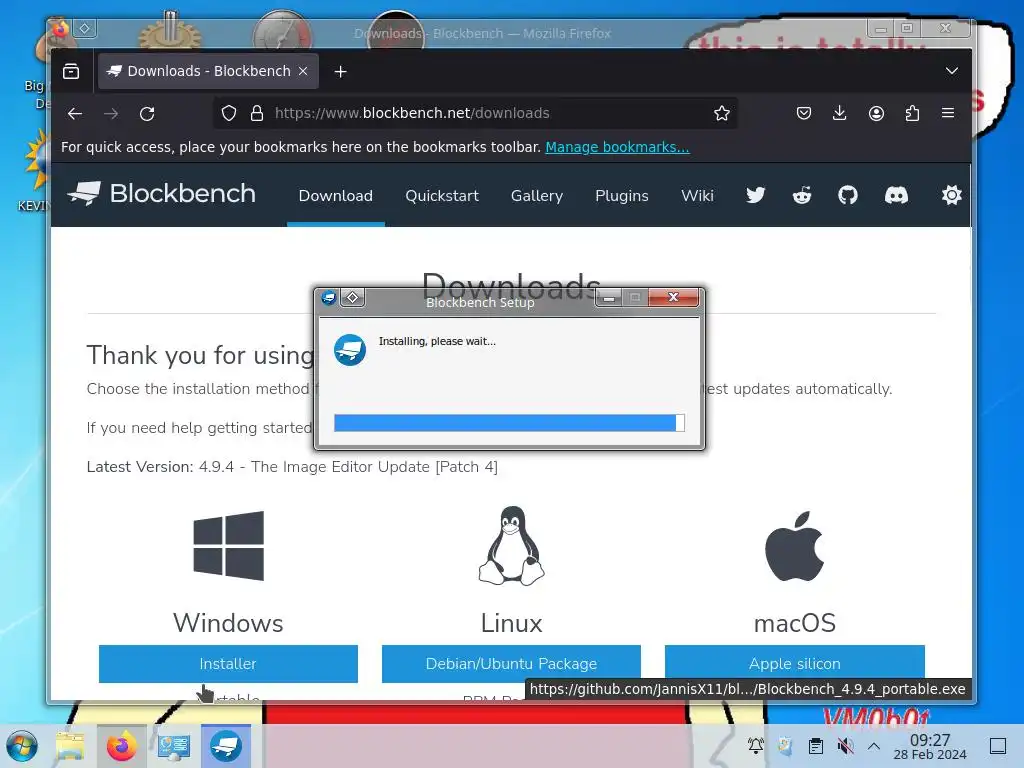
Task: Click the Apple macOS logo image
Action: 795,546
